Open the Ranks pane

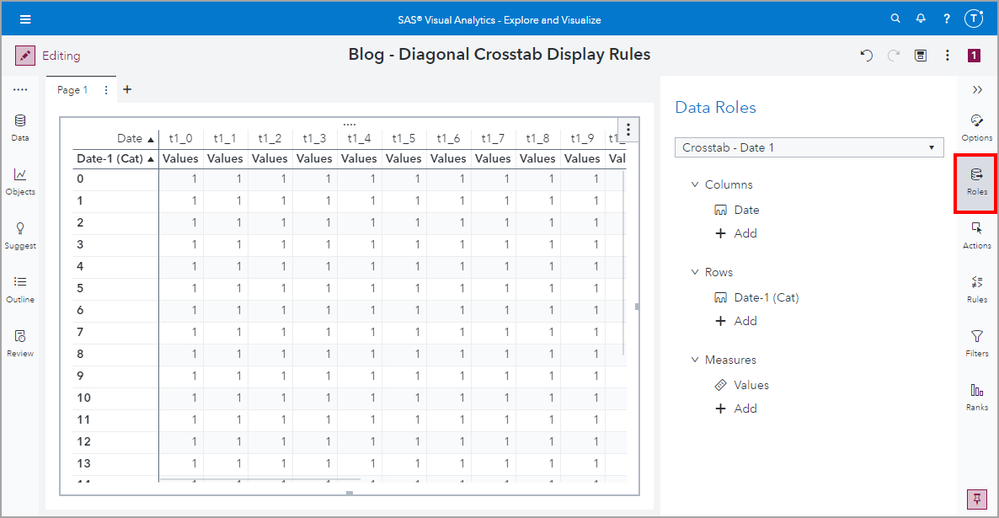977,398
